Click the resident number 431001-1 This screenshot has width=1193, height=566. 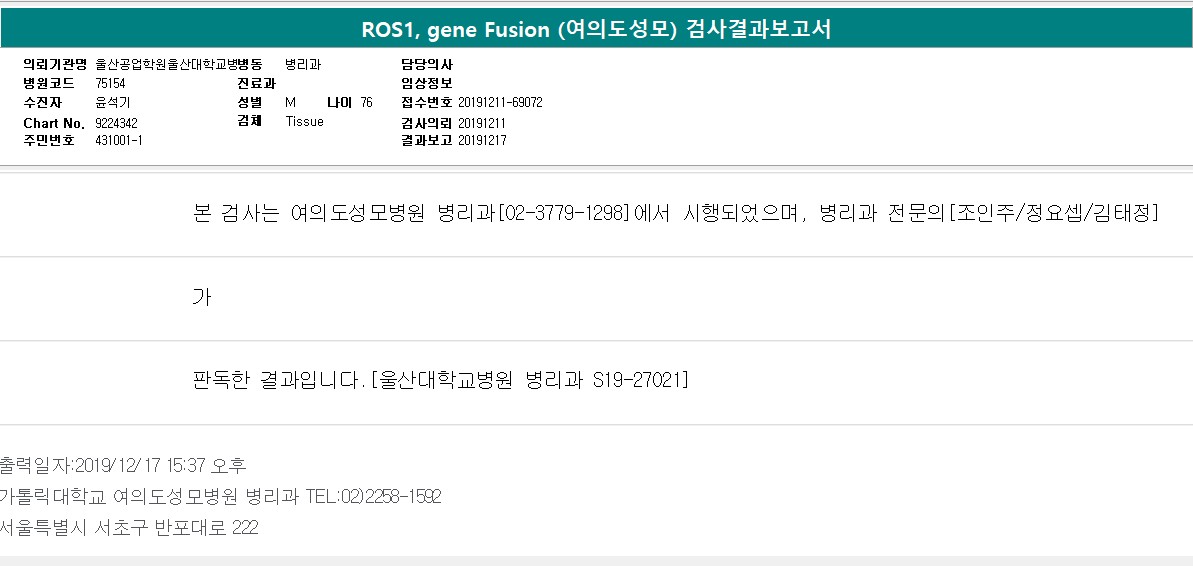(119, 141)
